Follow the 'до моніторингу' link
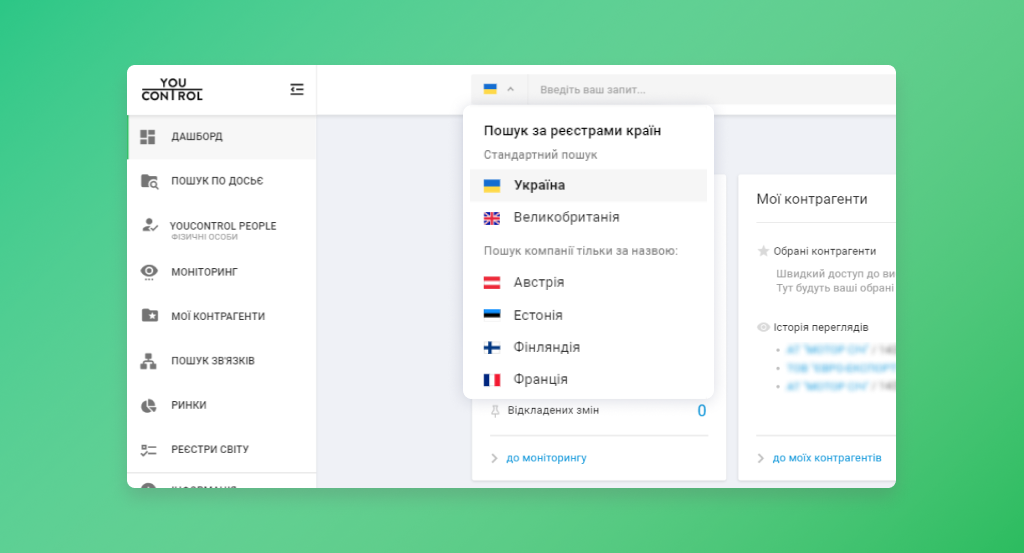The image size is (1024, 553). [546, 458]
